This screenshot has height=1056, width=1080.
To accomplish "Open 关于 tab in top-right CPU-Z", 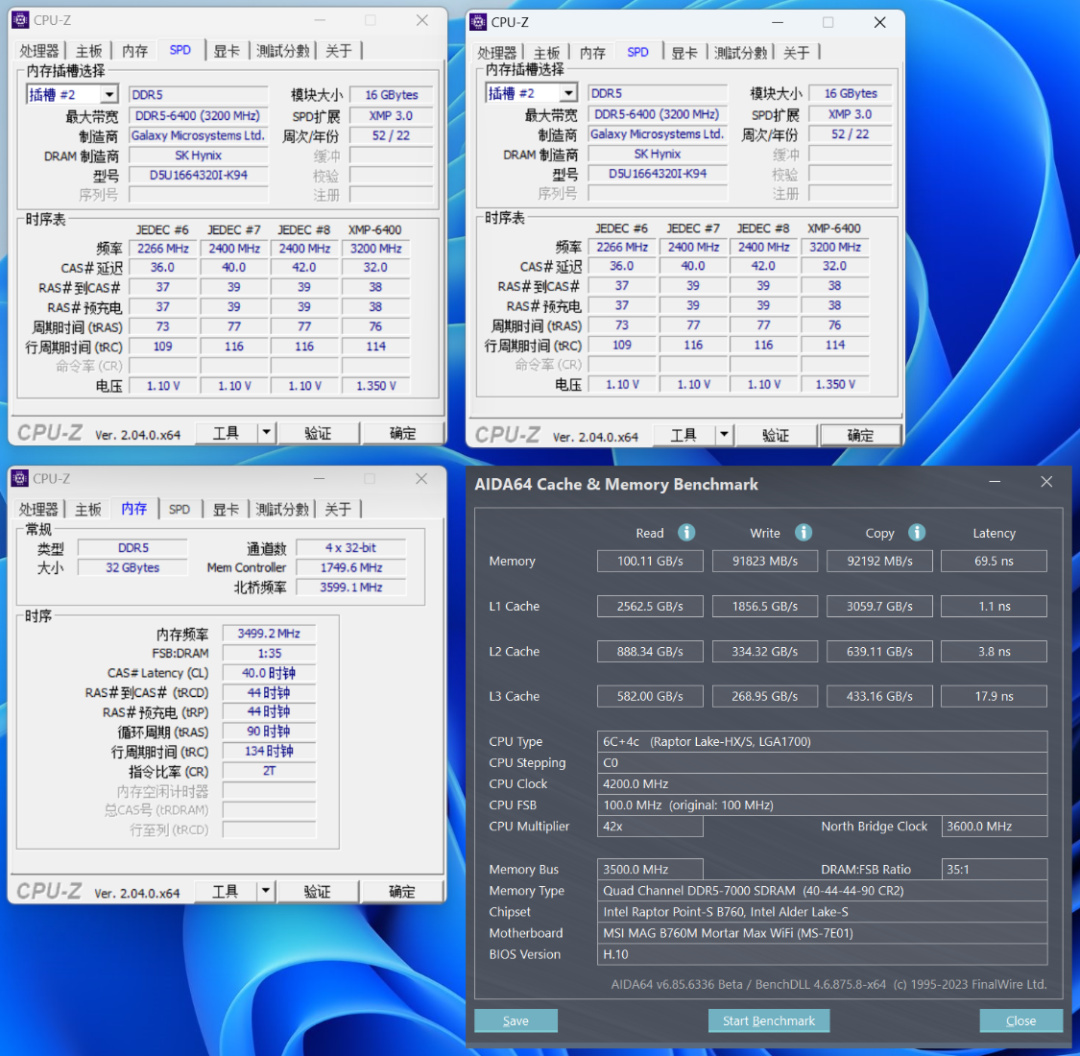I will pyautogui.click(x=796, y=53).
